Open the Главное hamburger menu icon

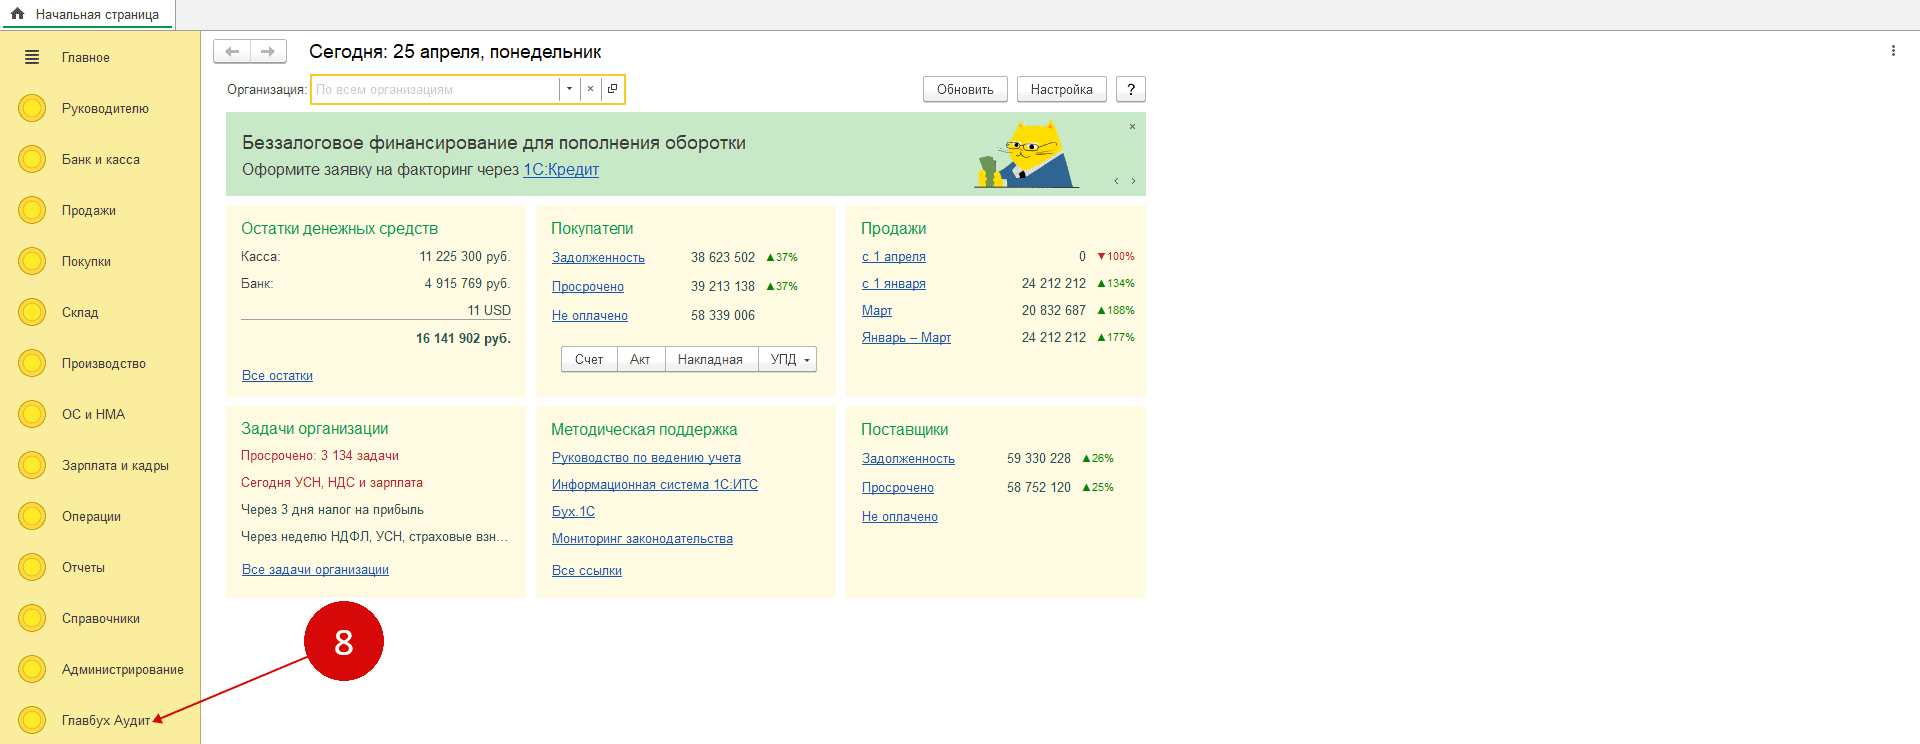coord(32,58)
